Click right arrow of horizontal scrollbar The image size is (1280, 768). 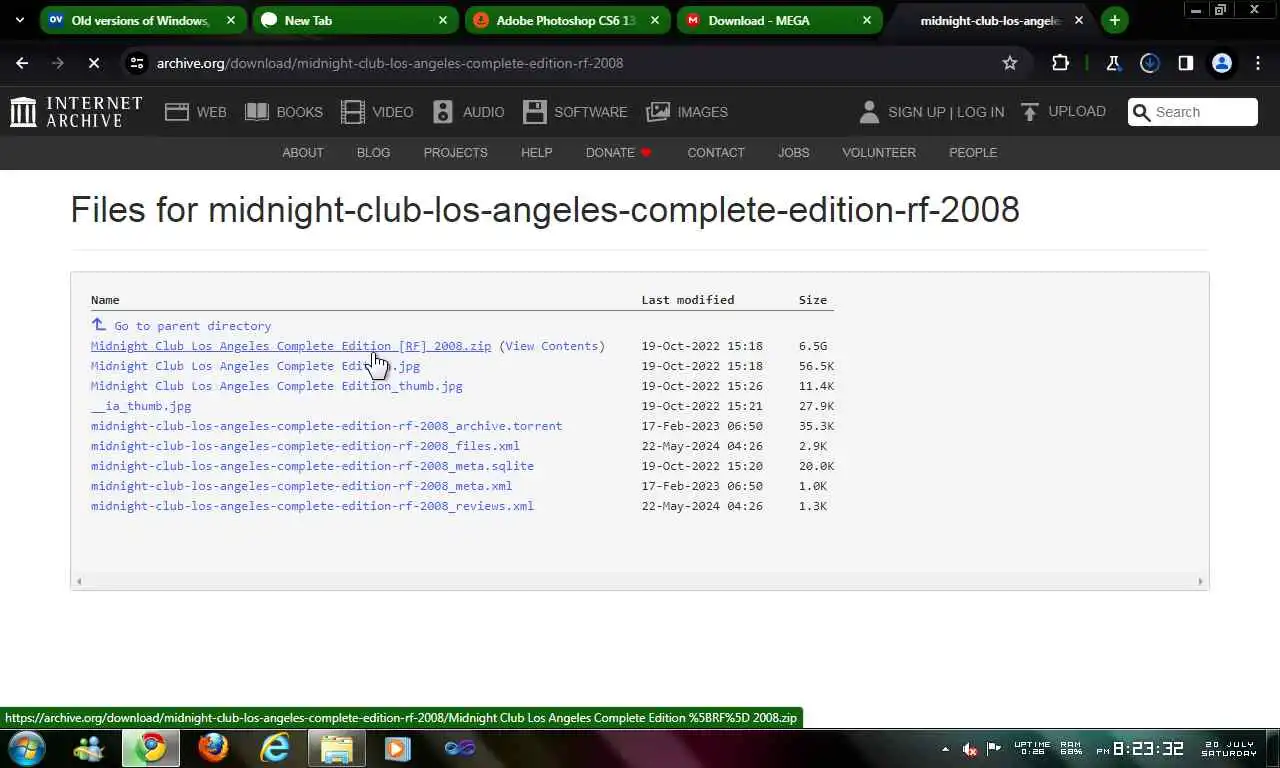coord(1201,581)
